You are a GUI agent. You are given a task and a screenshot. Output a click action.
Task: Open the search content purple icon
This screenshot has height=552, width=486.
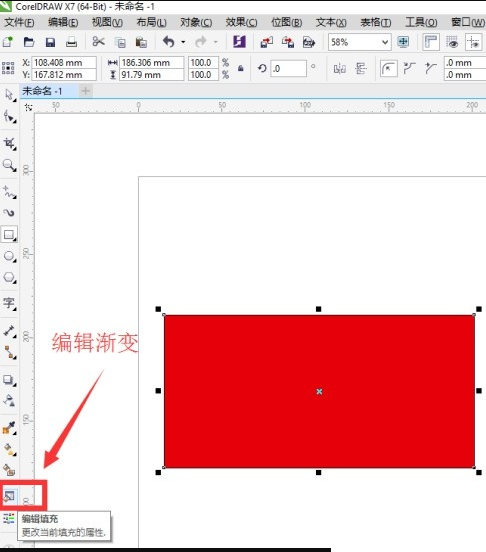point(239,42)
